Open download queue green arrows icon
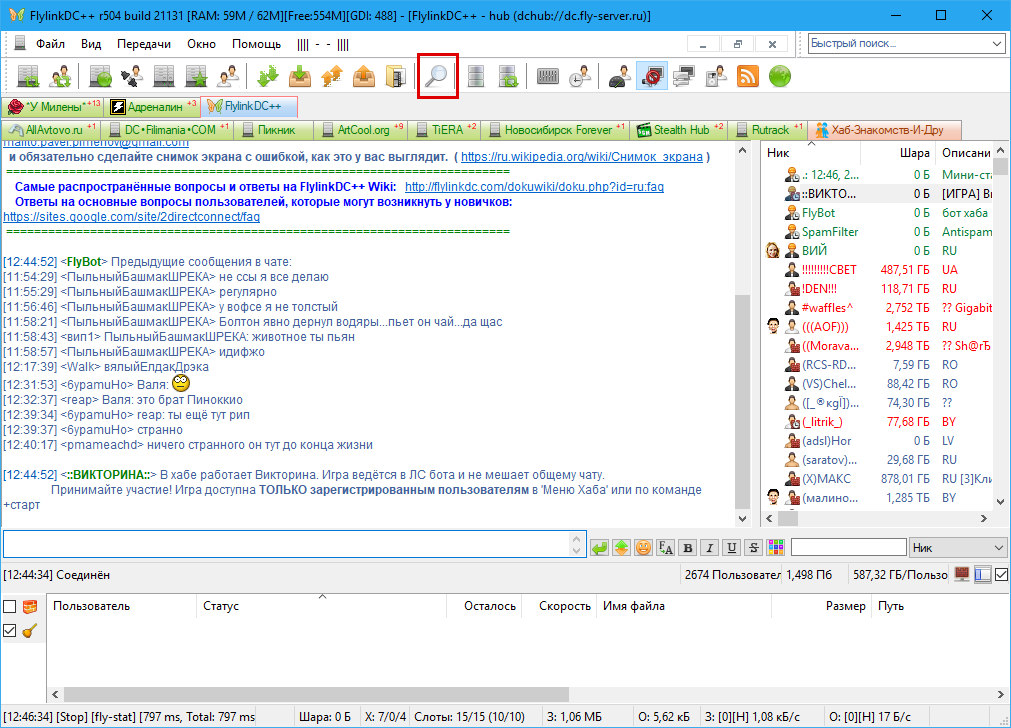Image resolution: width=1011 pixels, height=728 pixels. [268, 76]
